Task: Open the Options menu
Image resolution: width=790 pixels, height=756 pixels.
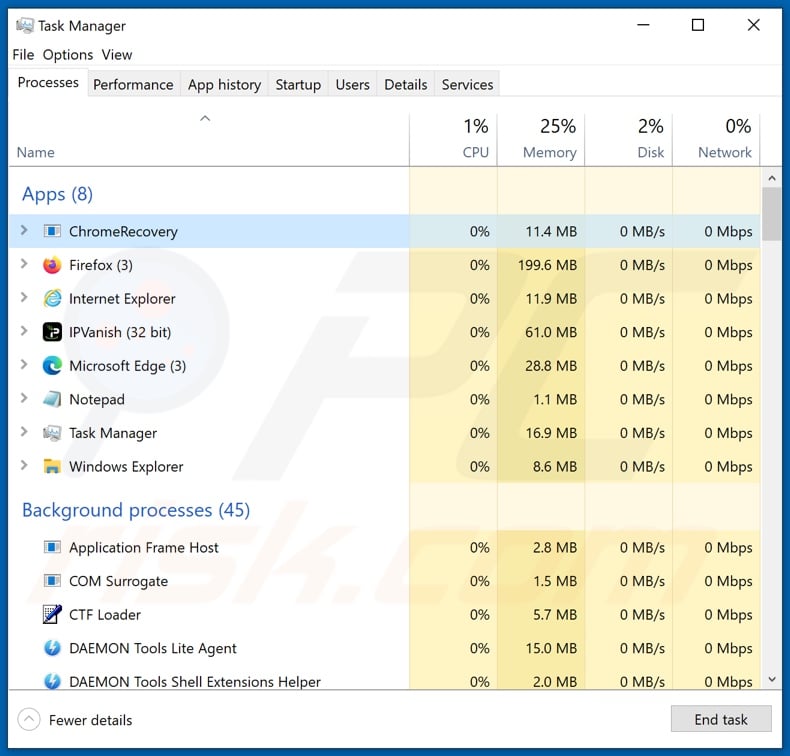Action: [68, 54]
